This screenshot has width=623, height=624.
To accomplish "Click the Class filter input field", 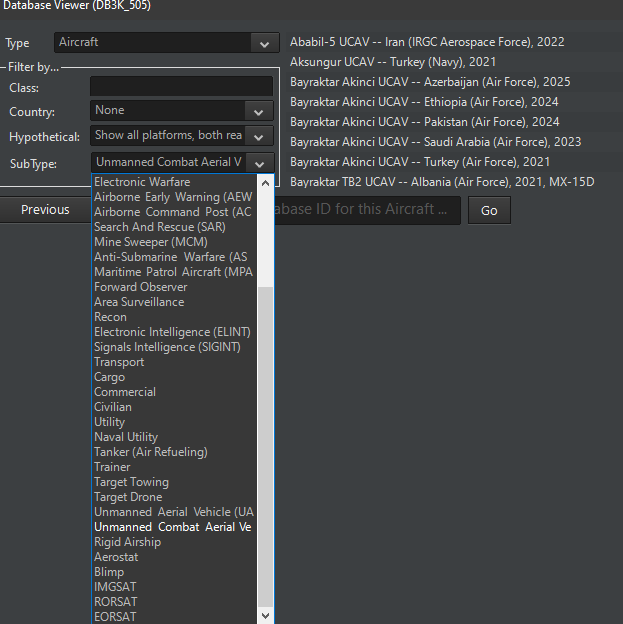I will (182, 86).
